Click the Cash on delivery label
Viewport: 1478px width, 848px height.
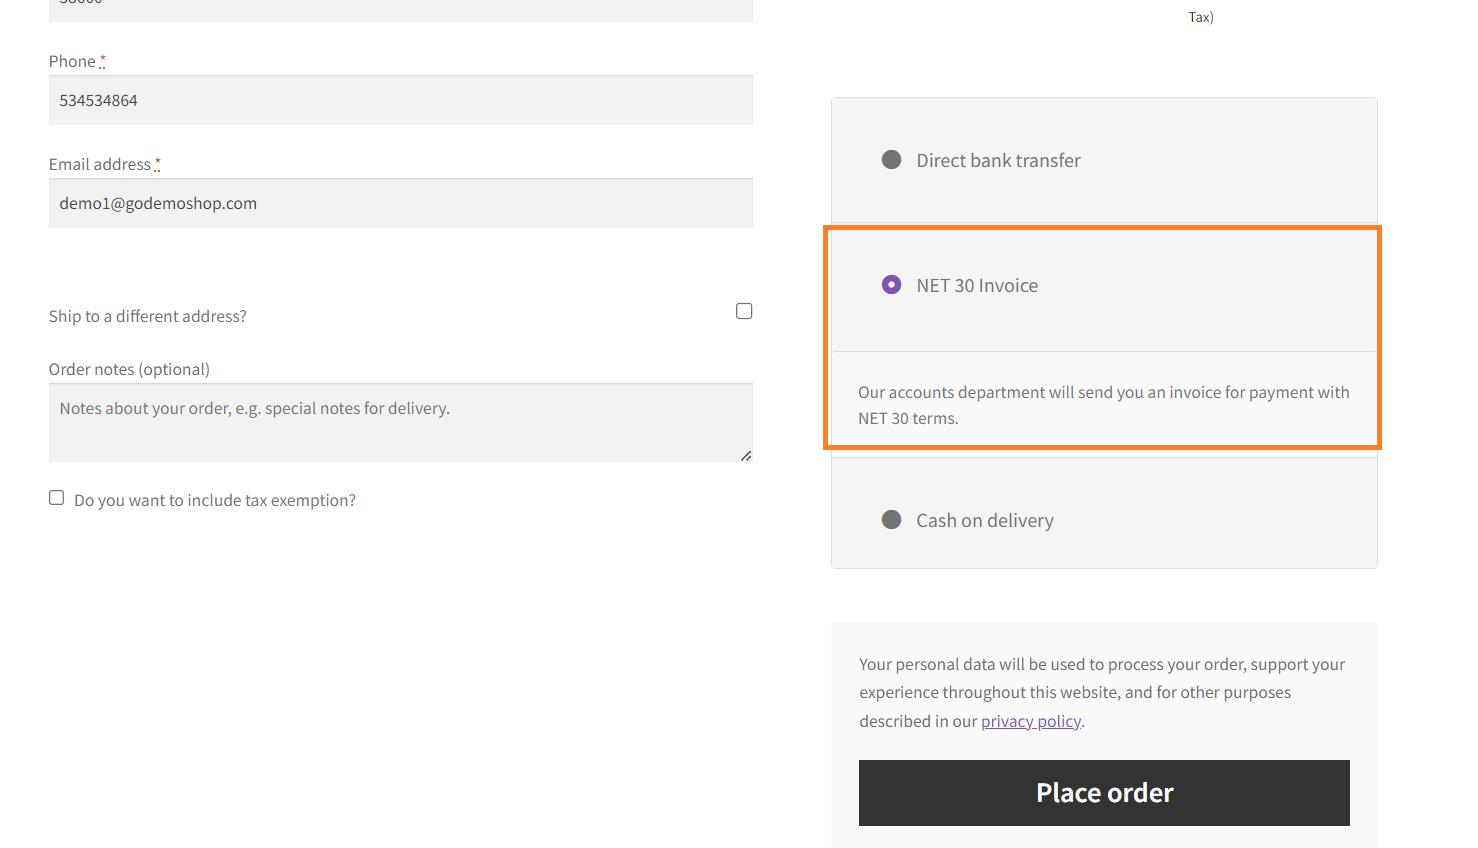(985, 520)
